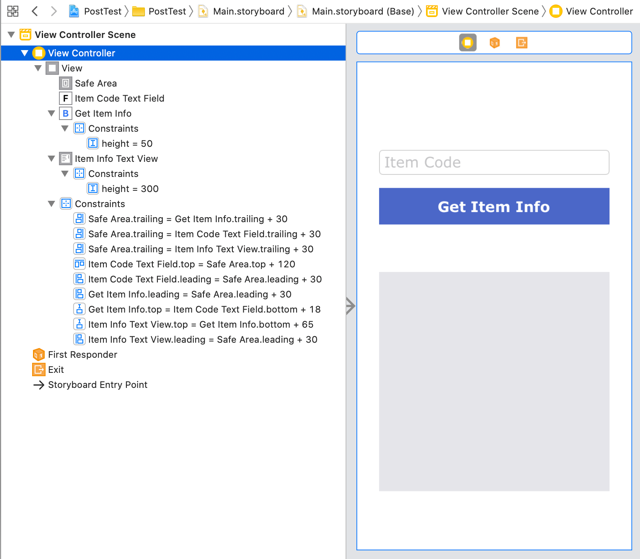Select the View Controller Scene row
Screen dimensions: 640x559
(x=173, y=35)
